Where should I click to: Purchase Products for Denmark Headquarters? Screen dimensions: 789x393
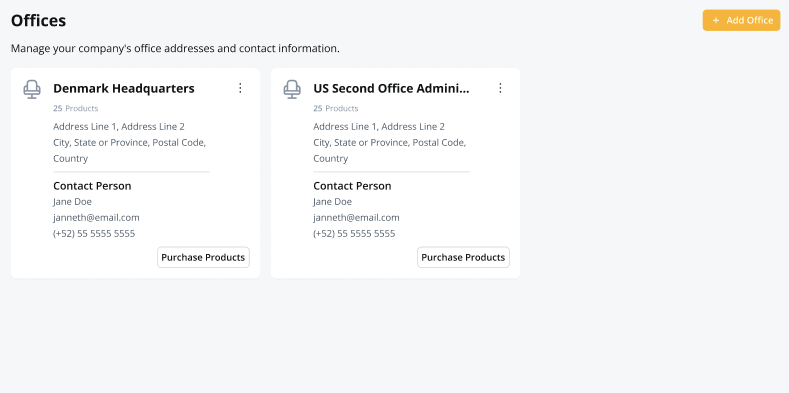pyautogui.click(x=203, y=257)
